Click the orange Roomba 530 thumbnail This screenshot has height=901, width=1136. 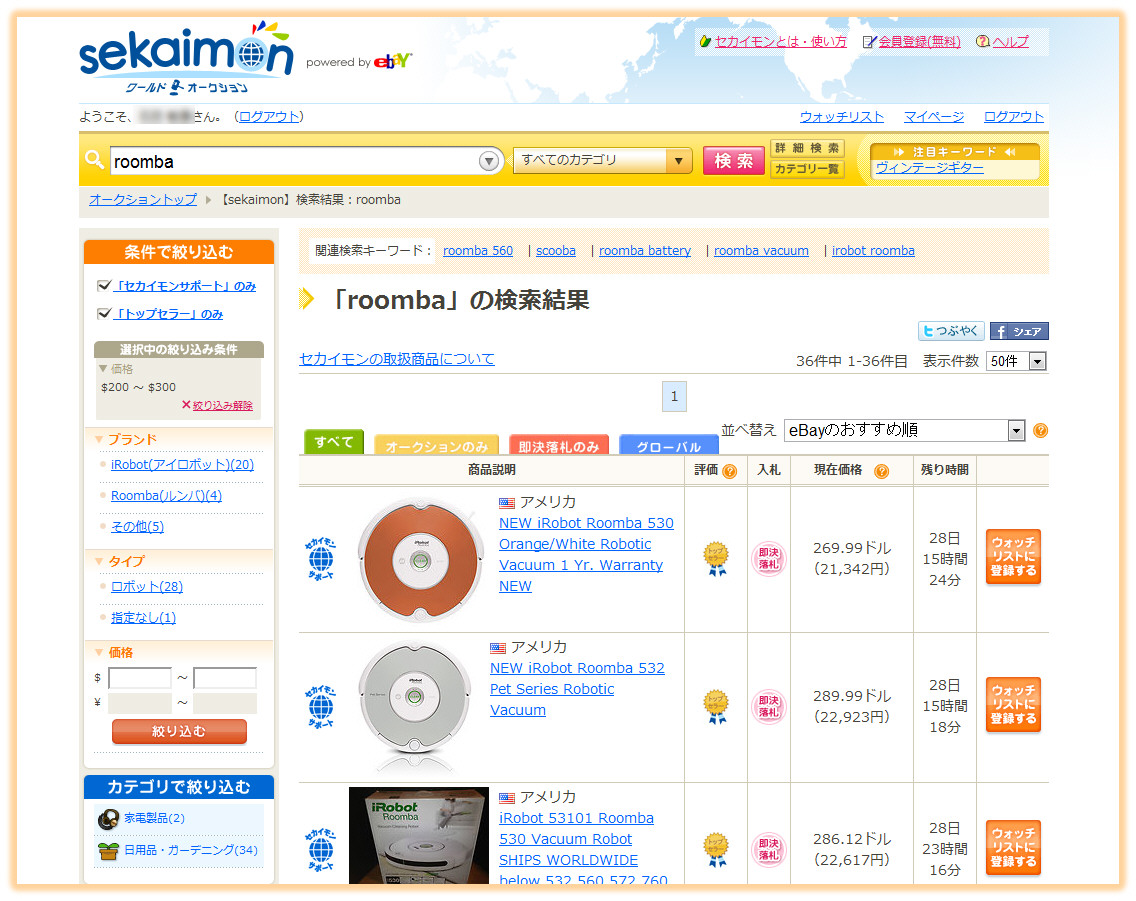point(421,560)
